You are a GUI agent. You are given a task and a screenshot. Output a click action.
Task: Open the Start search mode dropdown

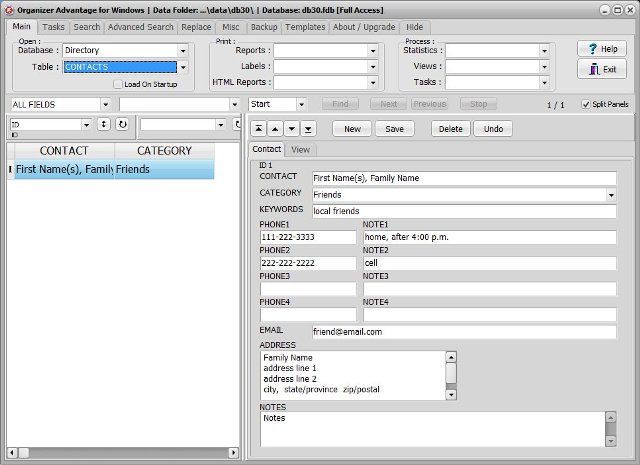[x=301, y=105]
